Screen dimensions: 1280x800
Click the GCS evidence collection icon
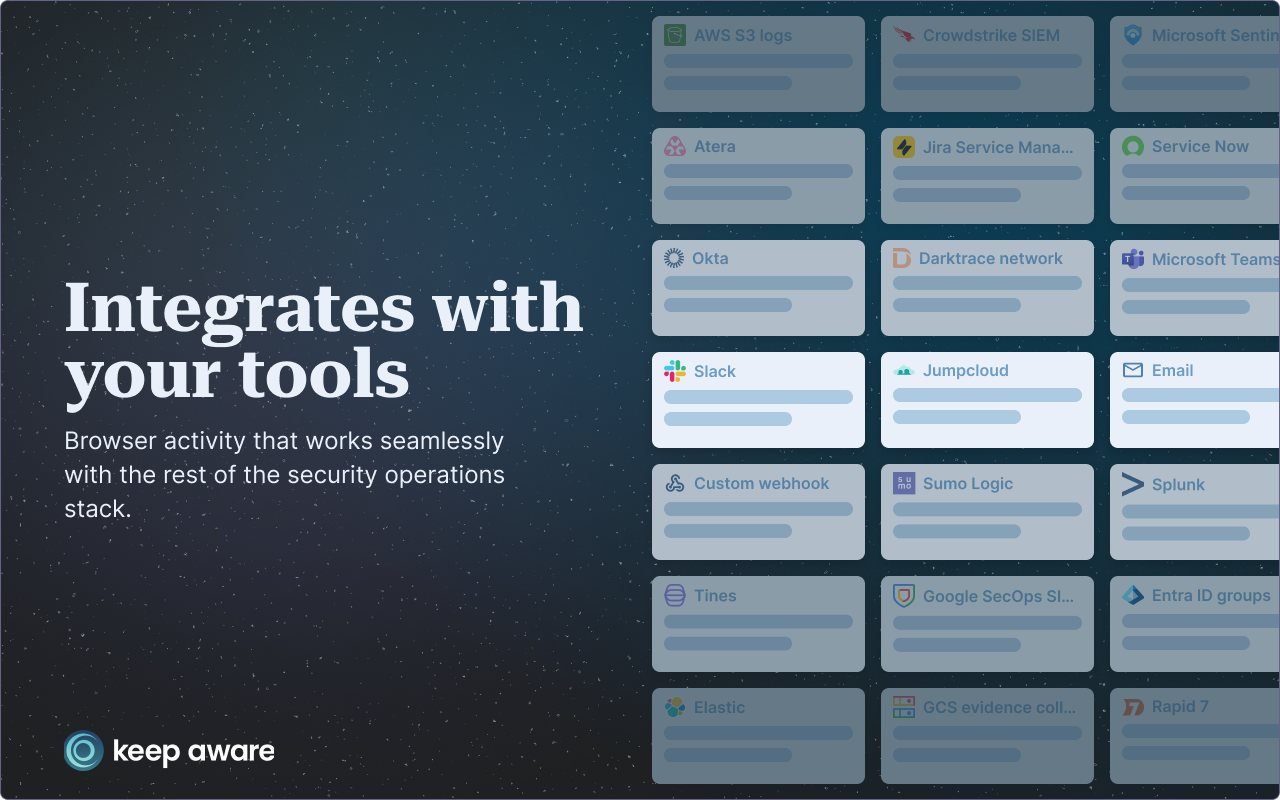tap(904, 707)
